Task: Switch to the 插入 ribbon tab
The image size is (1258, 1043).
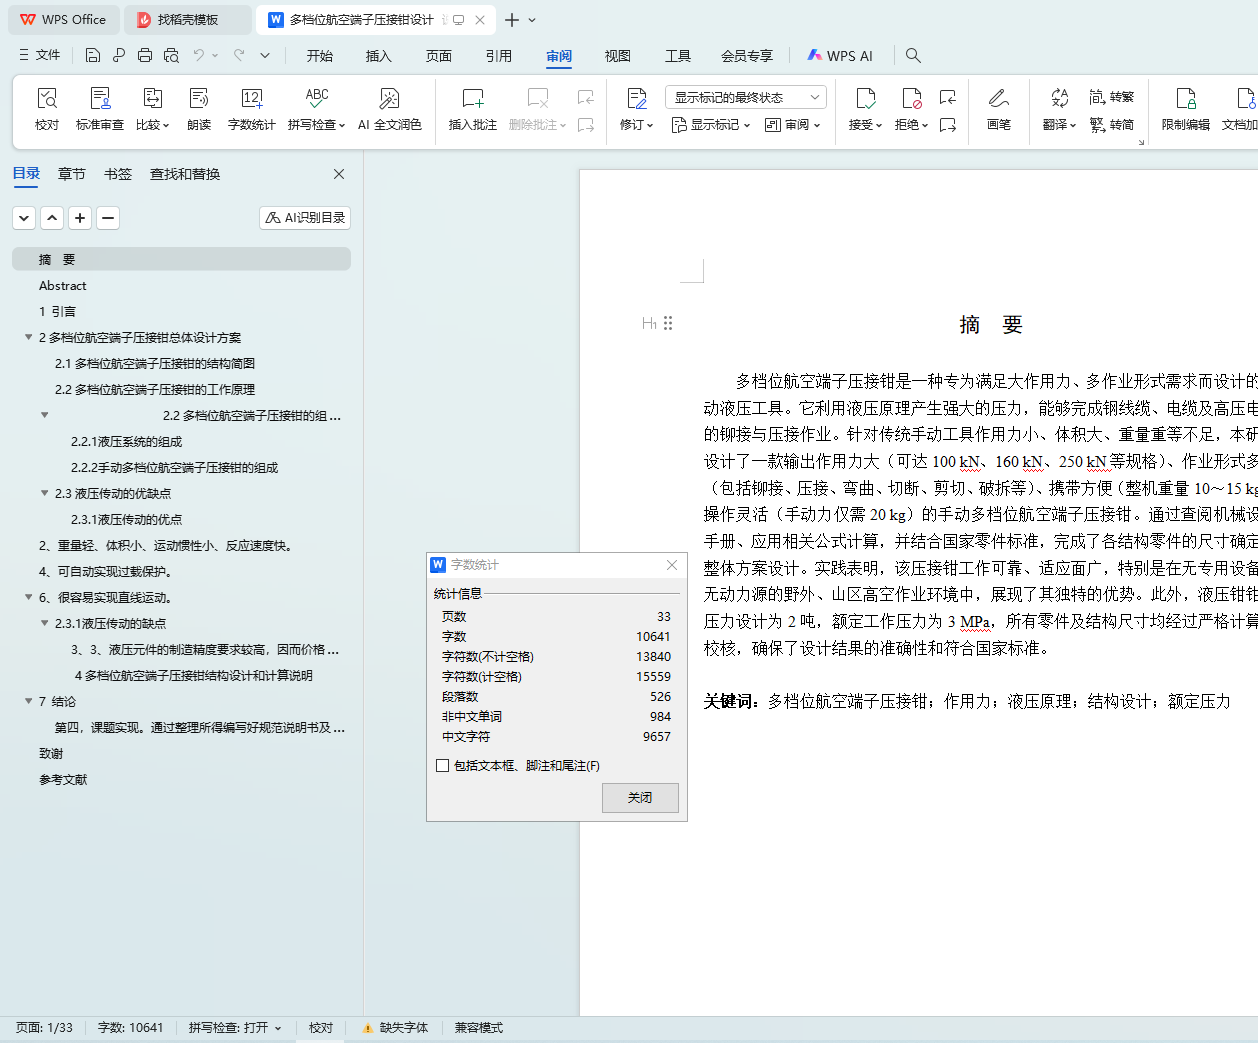Action: pos(379,56)
